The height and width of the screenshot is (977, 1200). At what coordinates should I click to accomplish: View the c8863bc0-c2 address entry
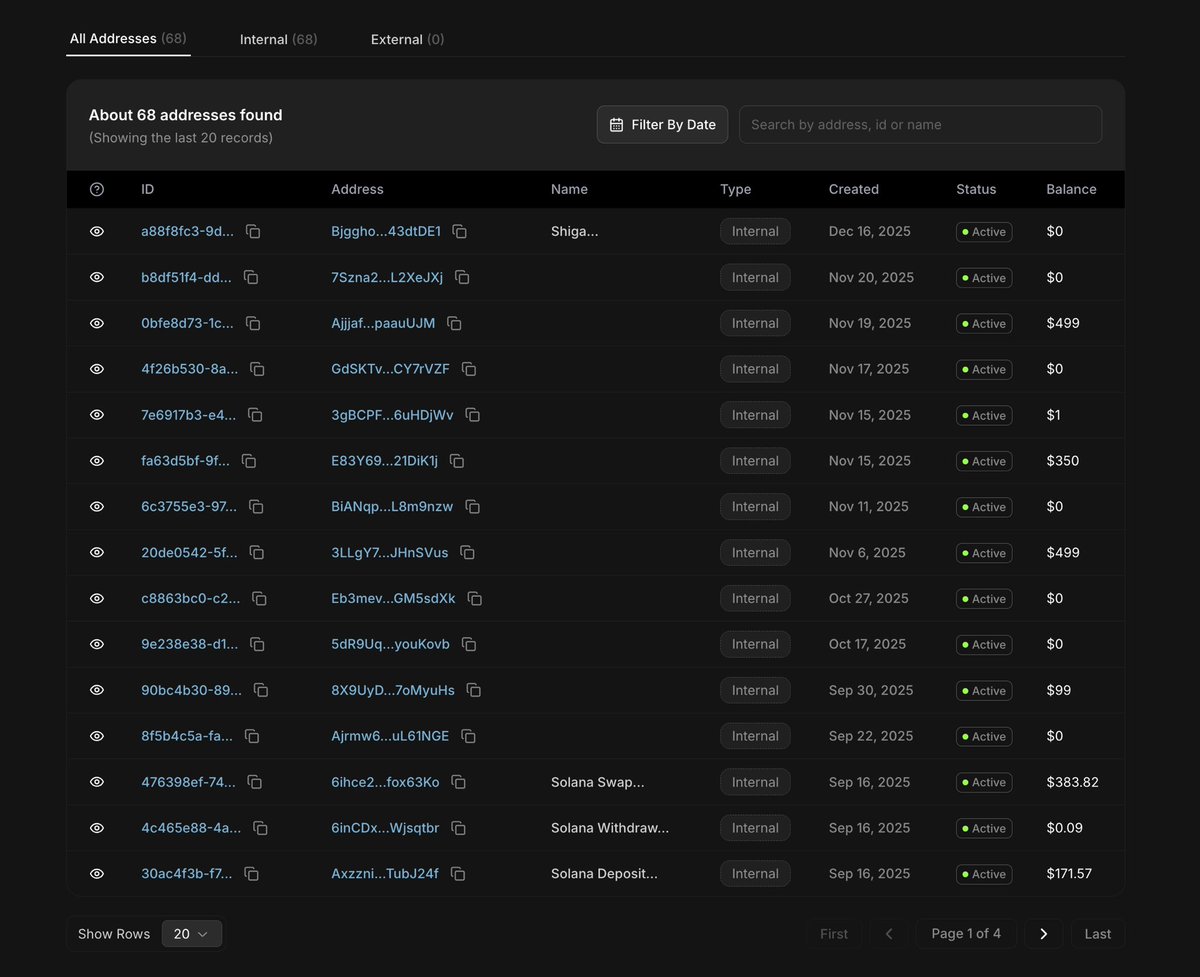(96, 598)
